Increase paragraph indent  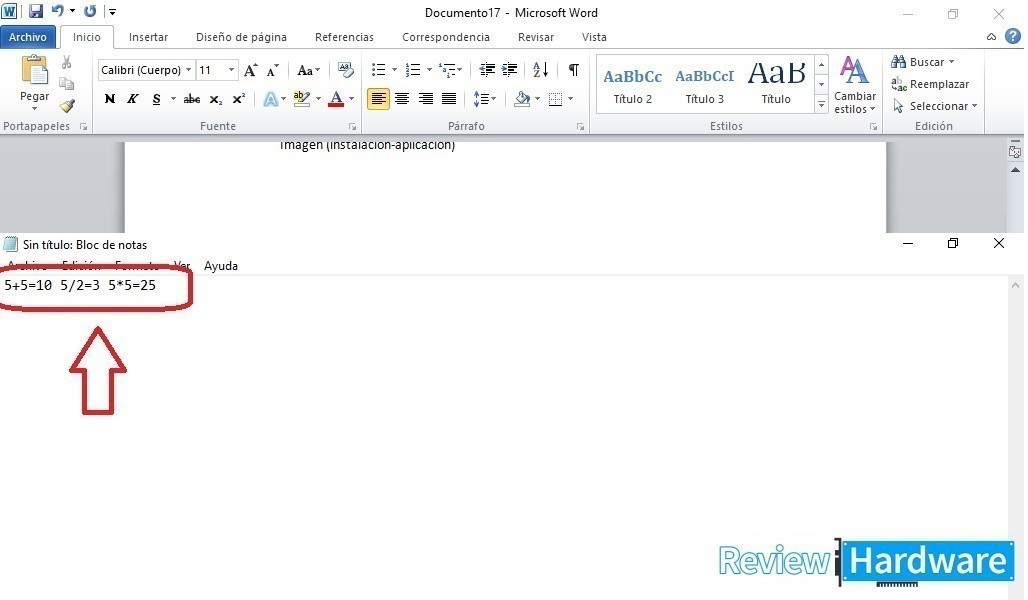coord(509,70)
